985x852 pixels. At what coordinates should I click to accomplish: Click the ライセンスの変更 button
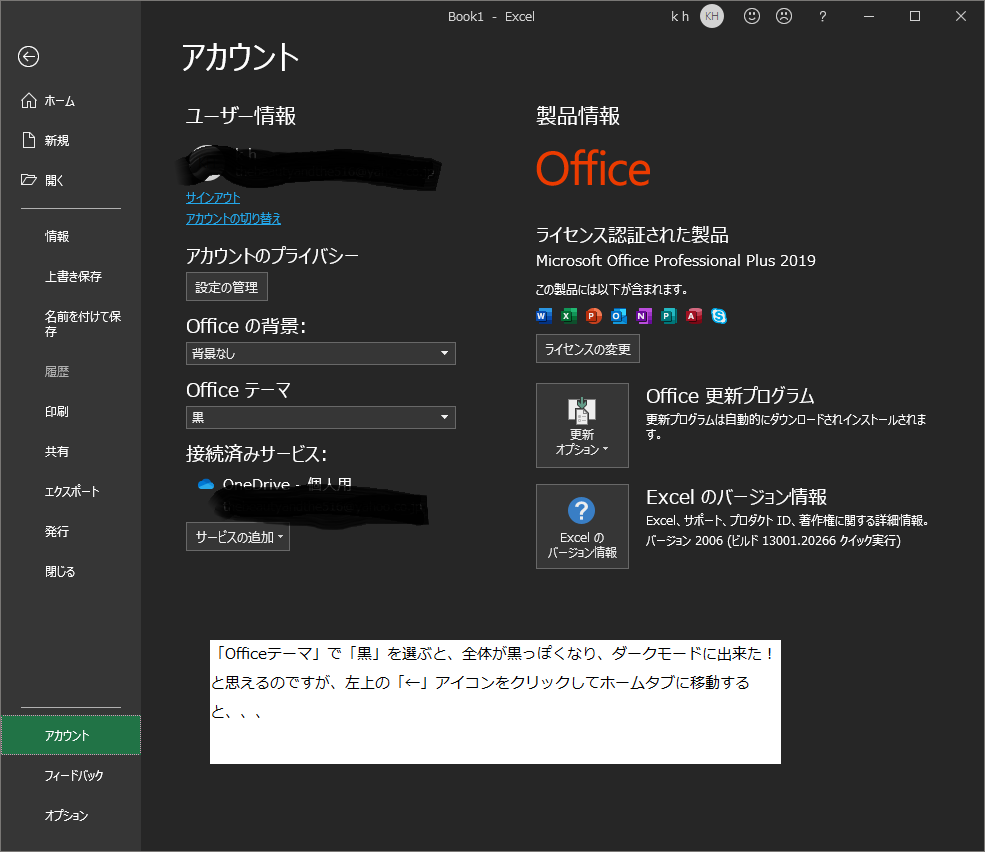click(x=587, y=349)
